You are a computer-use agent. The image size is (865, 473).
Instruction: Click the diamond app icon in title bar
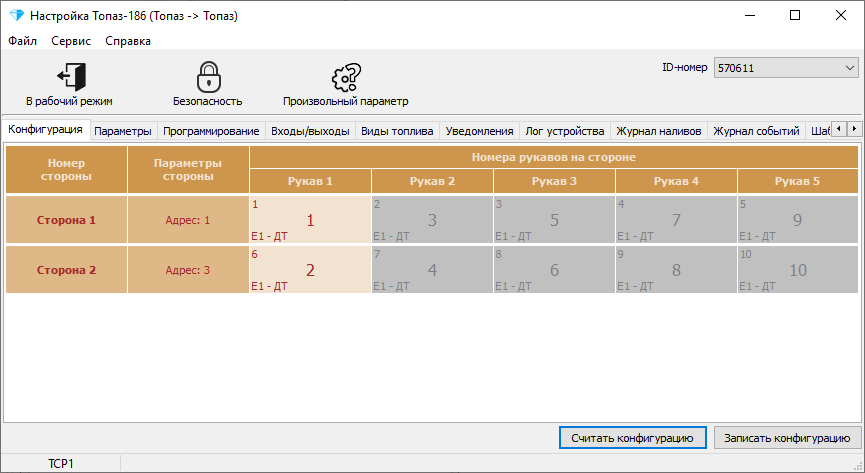point(17,15)
